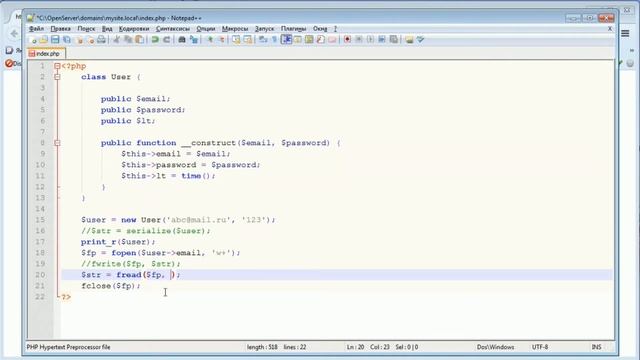This screenshot has width=640, height=360.
Task: Toggle the highlighted indent guide button
Action: [x=287, y=40]
